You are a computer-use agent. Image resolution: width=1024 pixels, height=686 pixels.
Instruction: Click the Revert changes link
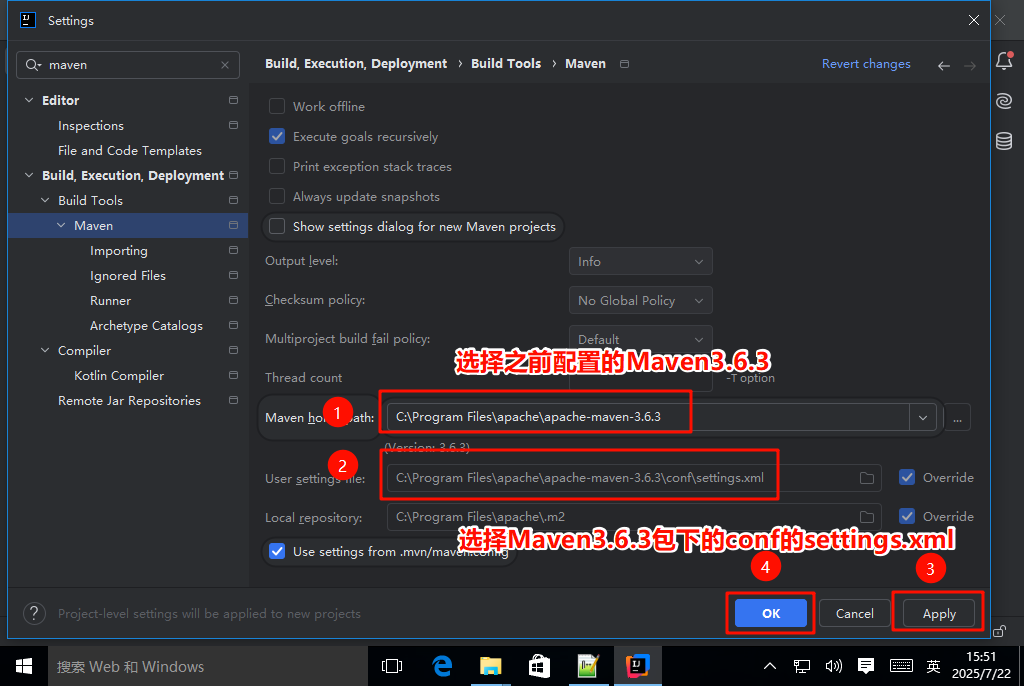[x=866, y=63]
